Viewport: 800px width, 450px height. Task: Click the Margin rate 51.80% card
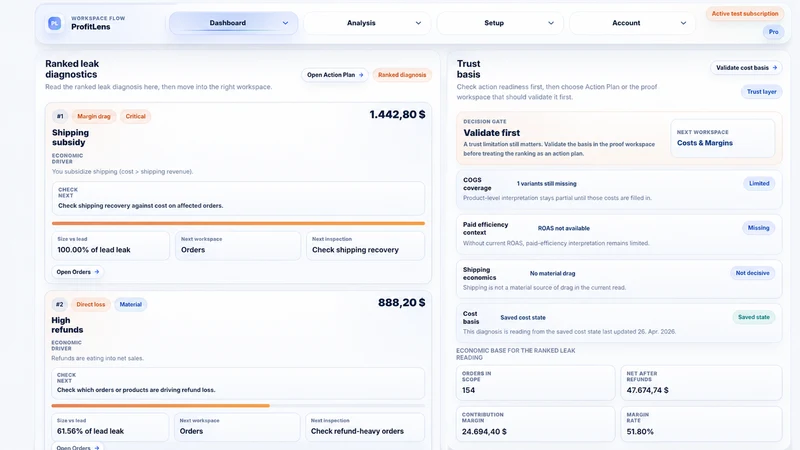(701, 424)
